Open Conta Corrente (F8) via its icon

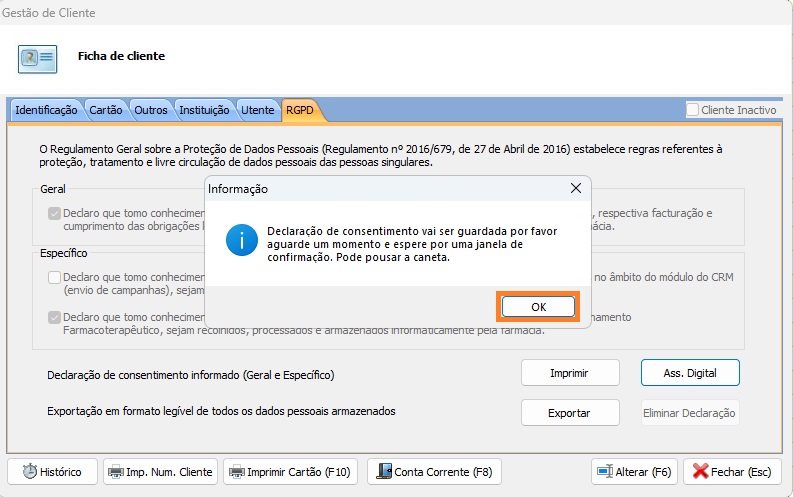[x=383, y=472]
